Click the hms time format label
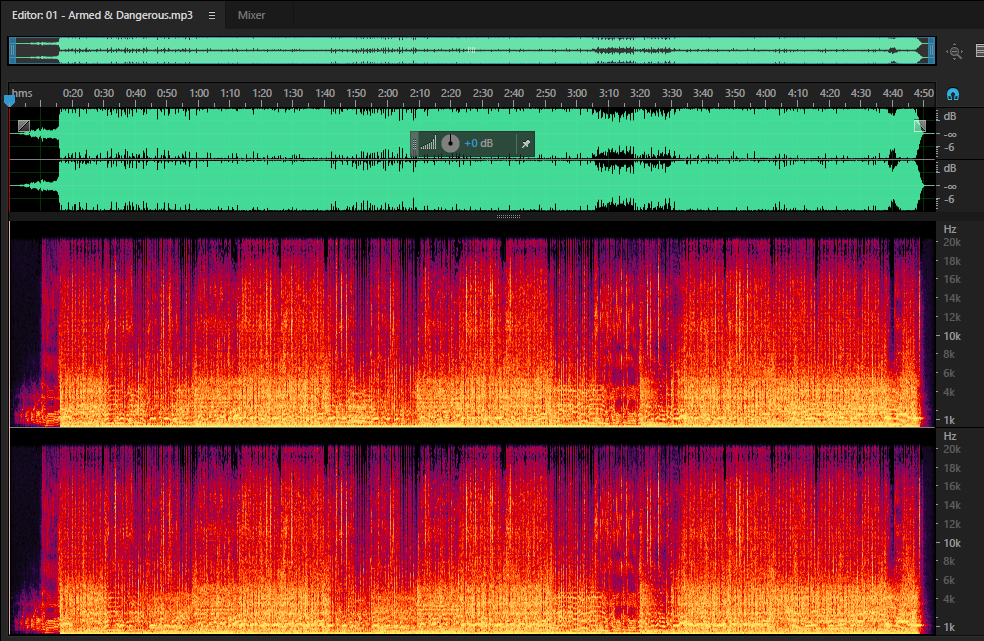This screenshot has width=984, height=641. [22, 94]
